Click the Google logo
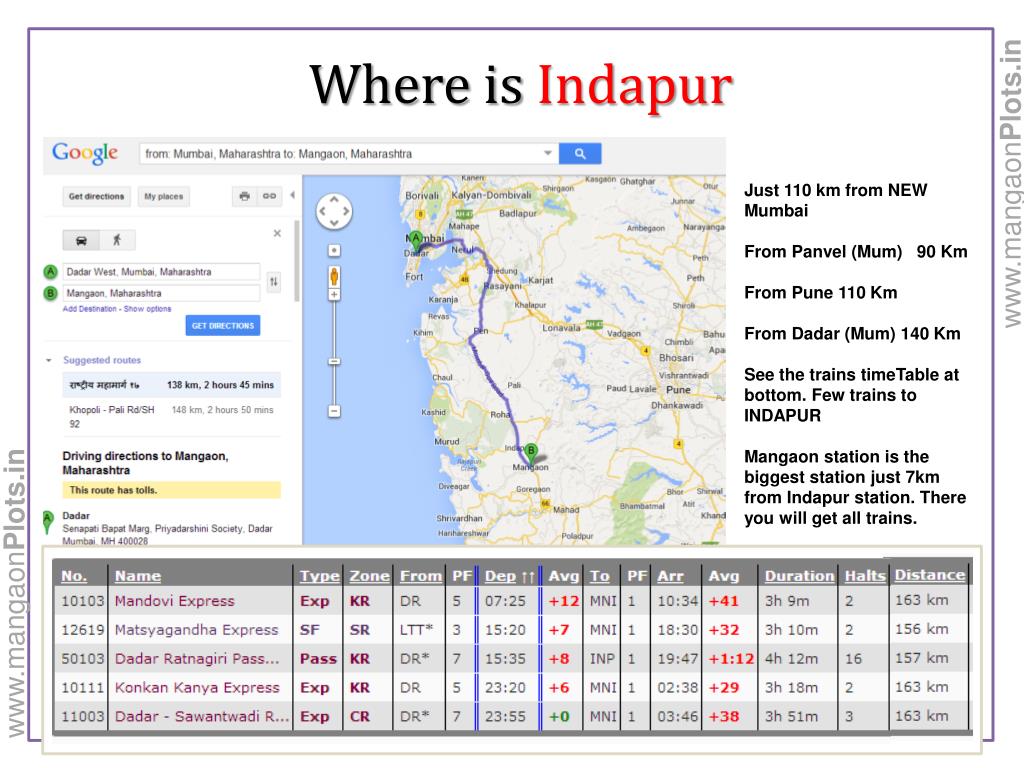The width and height of the screenshot is (1024, 768). point(85,153)
